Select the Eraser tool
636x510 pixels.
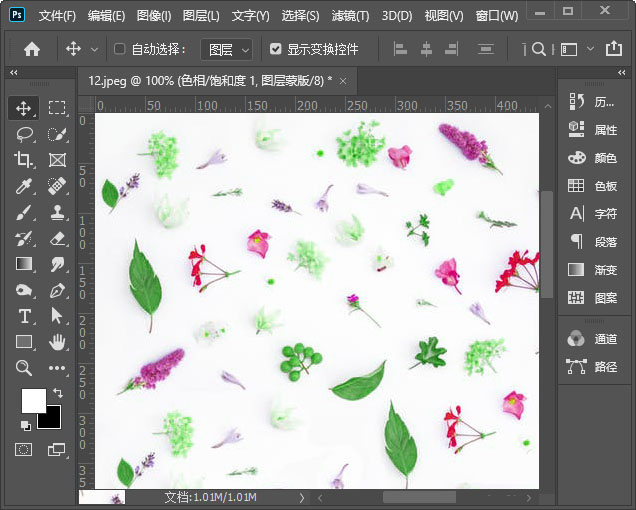point(57,238)
